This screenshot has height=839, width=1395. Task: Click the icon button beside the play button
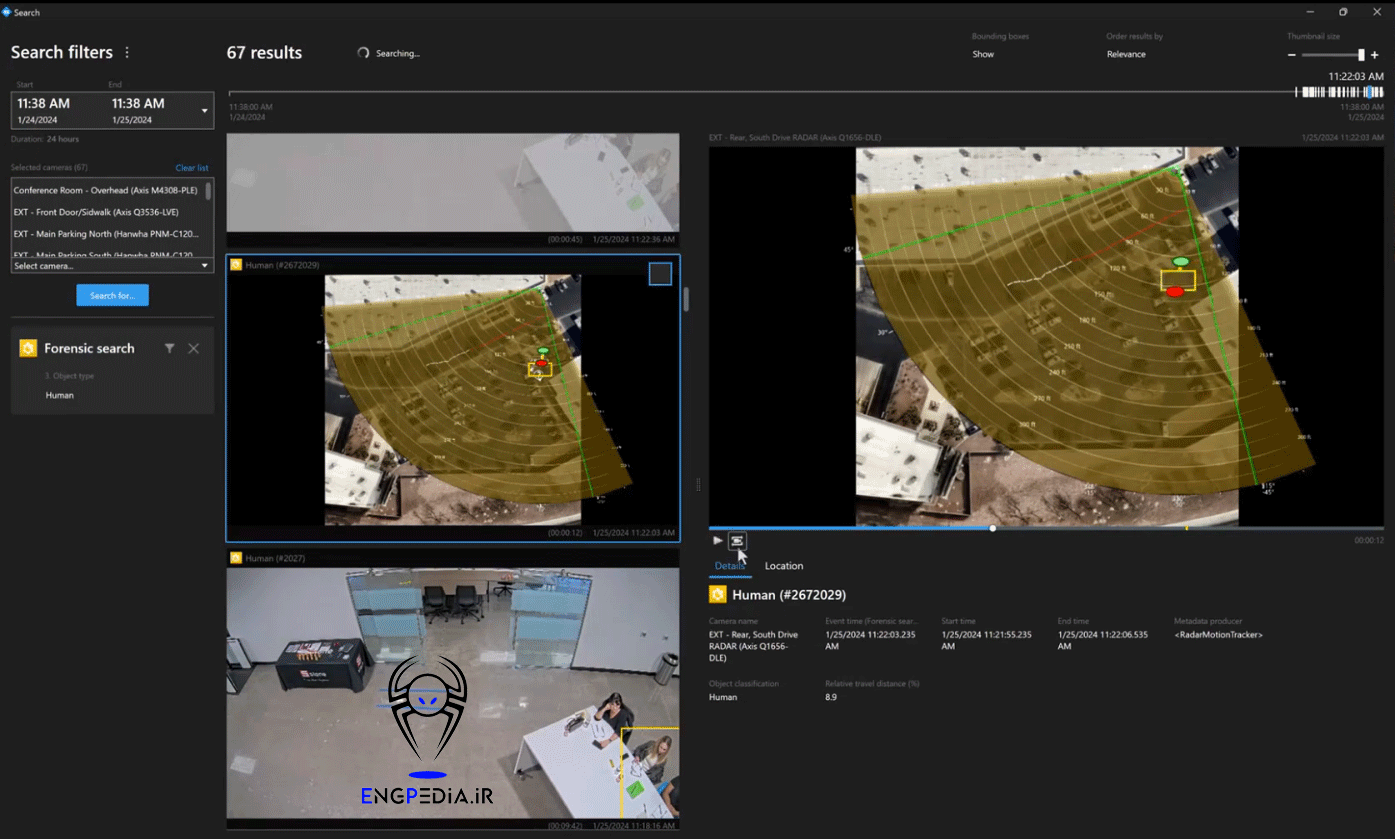[737, 541]
